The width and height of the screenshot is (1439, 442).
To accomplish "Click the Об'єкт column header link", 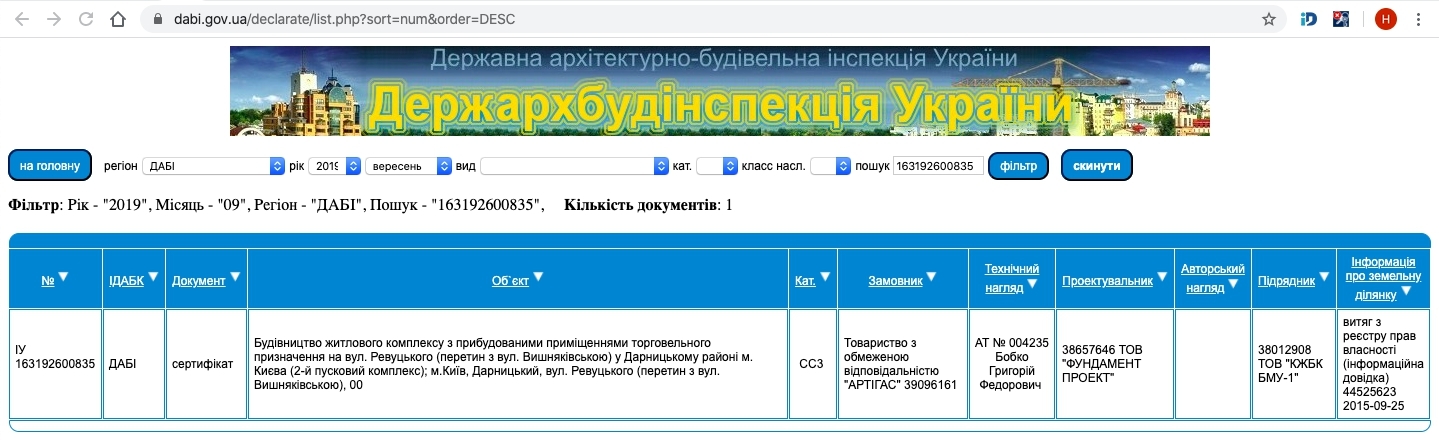I will 510,281.
